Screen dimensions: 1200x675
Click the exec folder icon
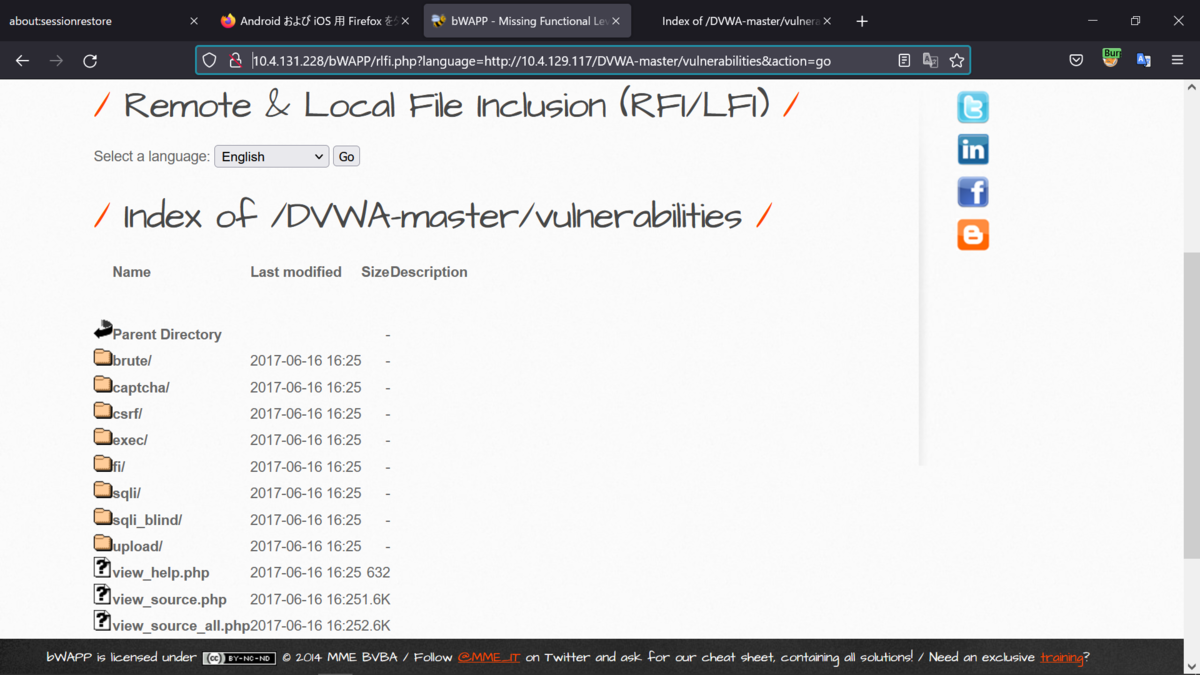(103, 437)
